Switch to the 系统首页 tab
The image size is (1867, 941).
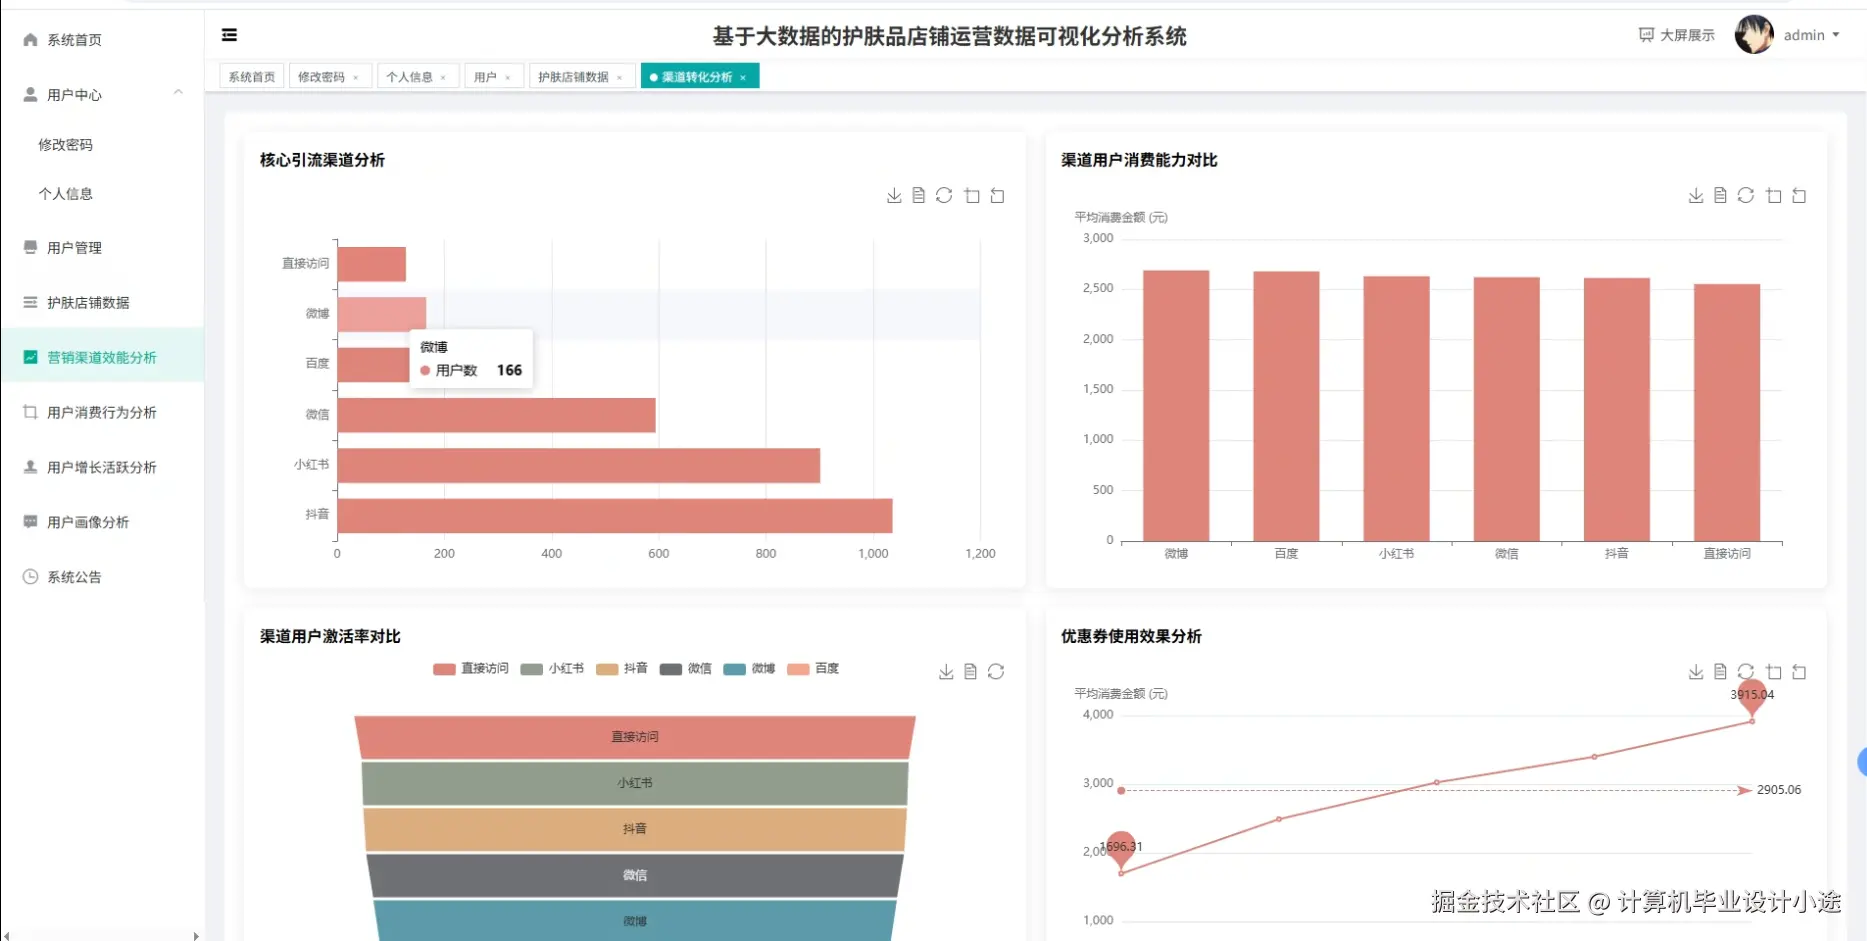[x=252, y=77]
